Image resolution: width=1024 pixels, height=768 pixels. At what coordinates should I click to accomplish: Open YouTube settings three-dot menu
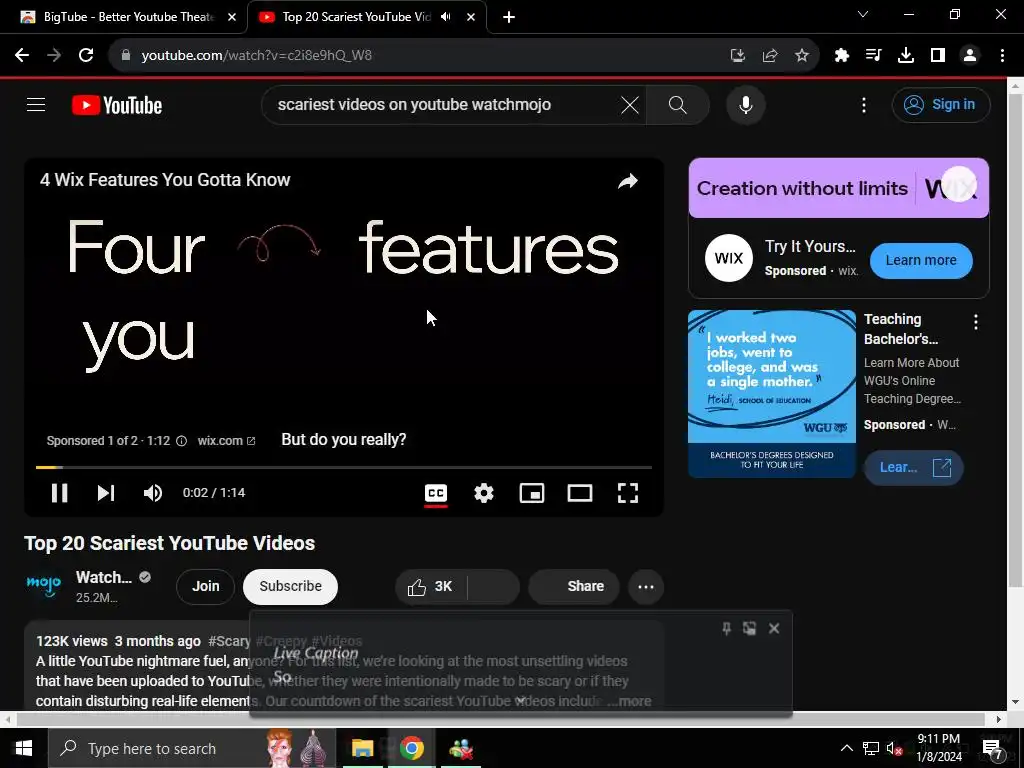(864, 105)
